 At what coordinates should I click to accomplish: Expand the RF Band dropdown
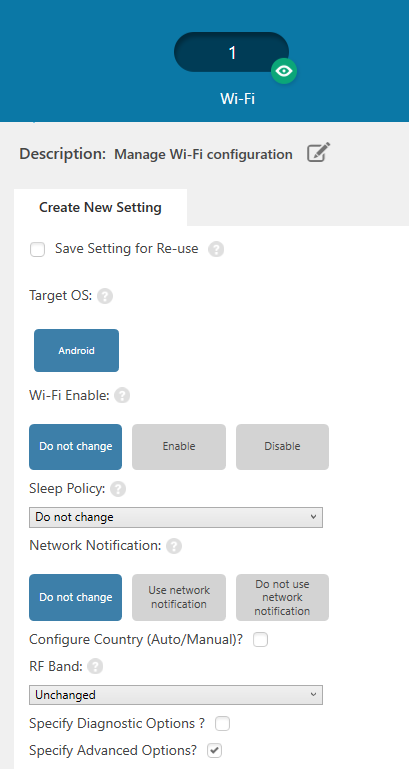click(x=176, y=695)
